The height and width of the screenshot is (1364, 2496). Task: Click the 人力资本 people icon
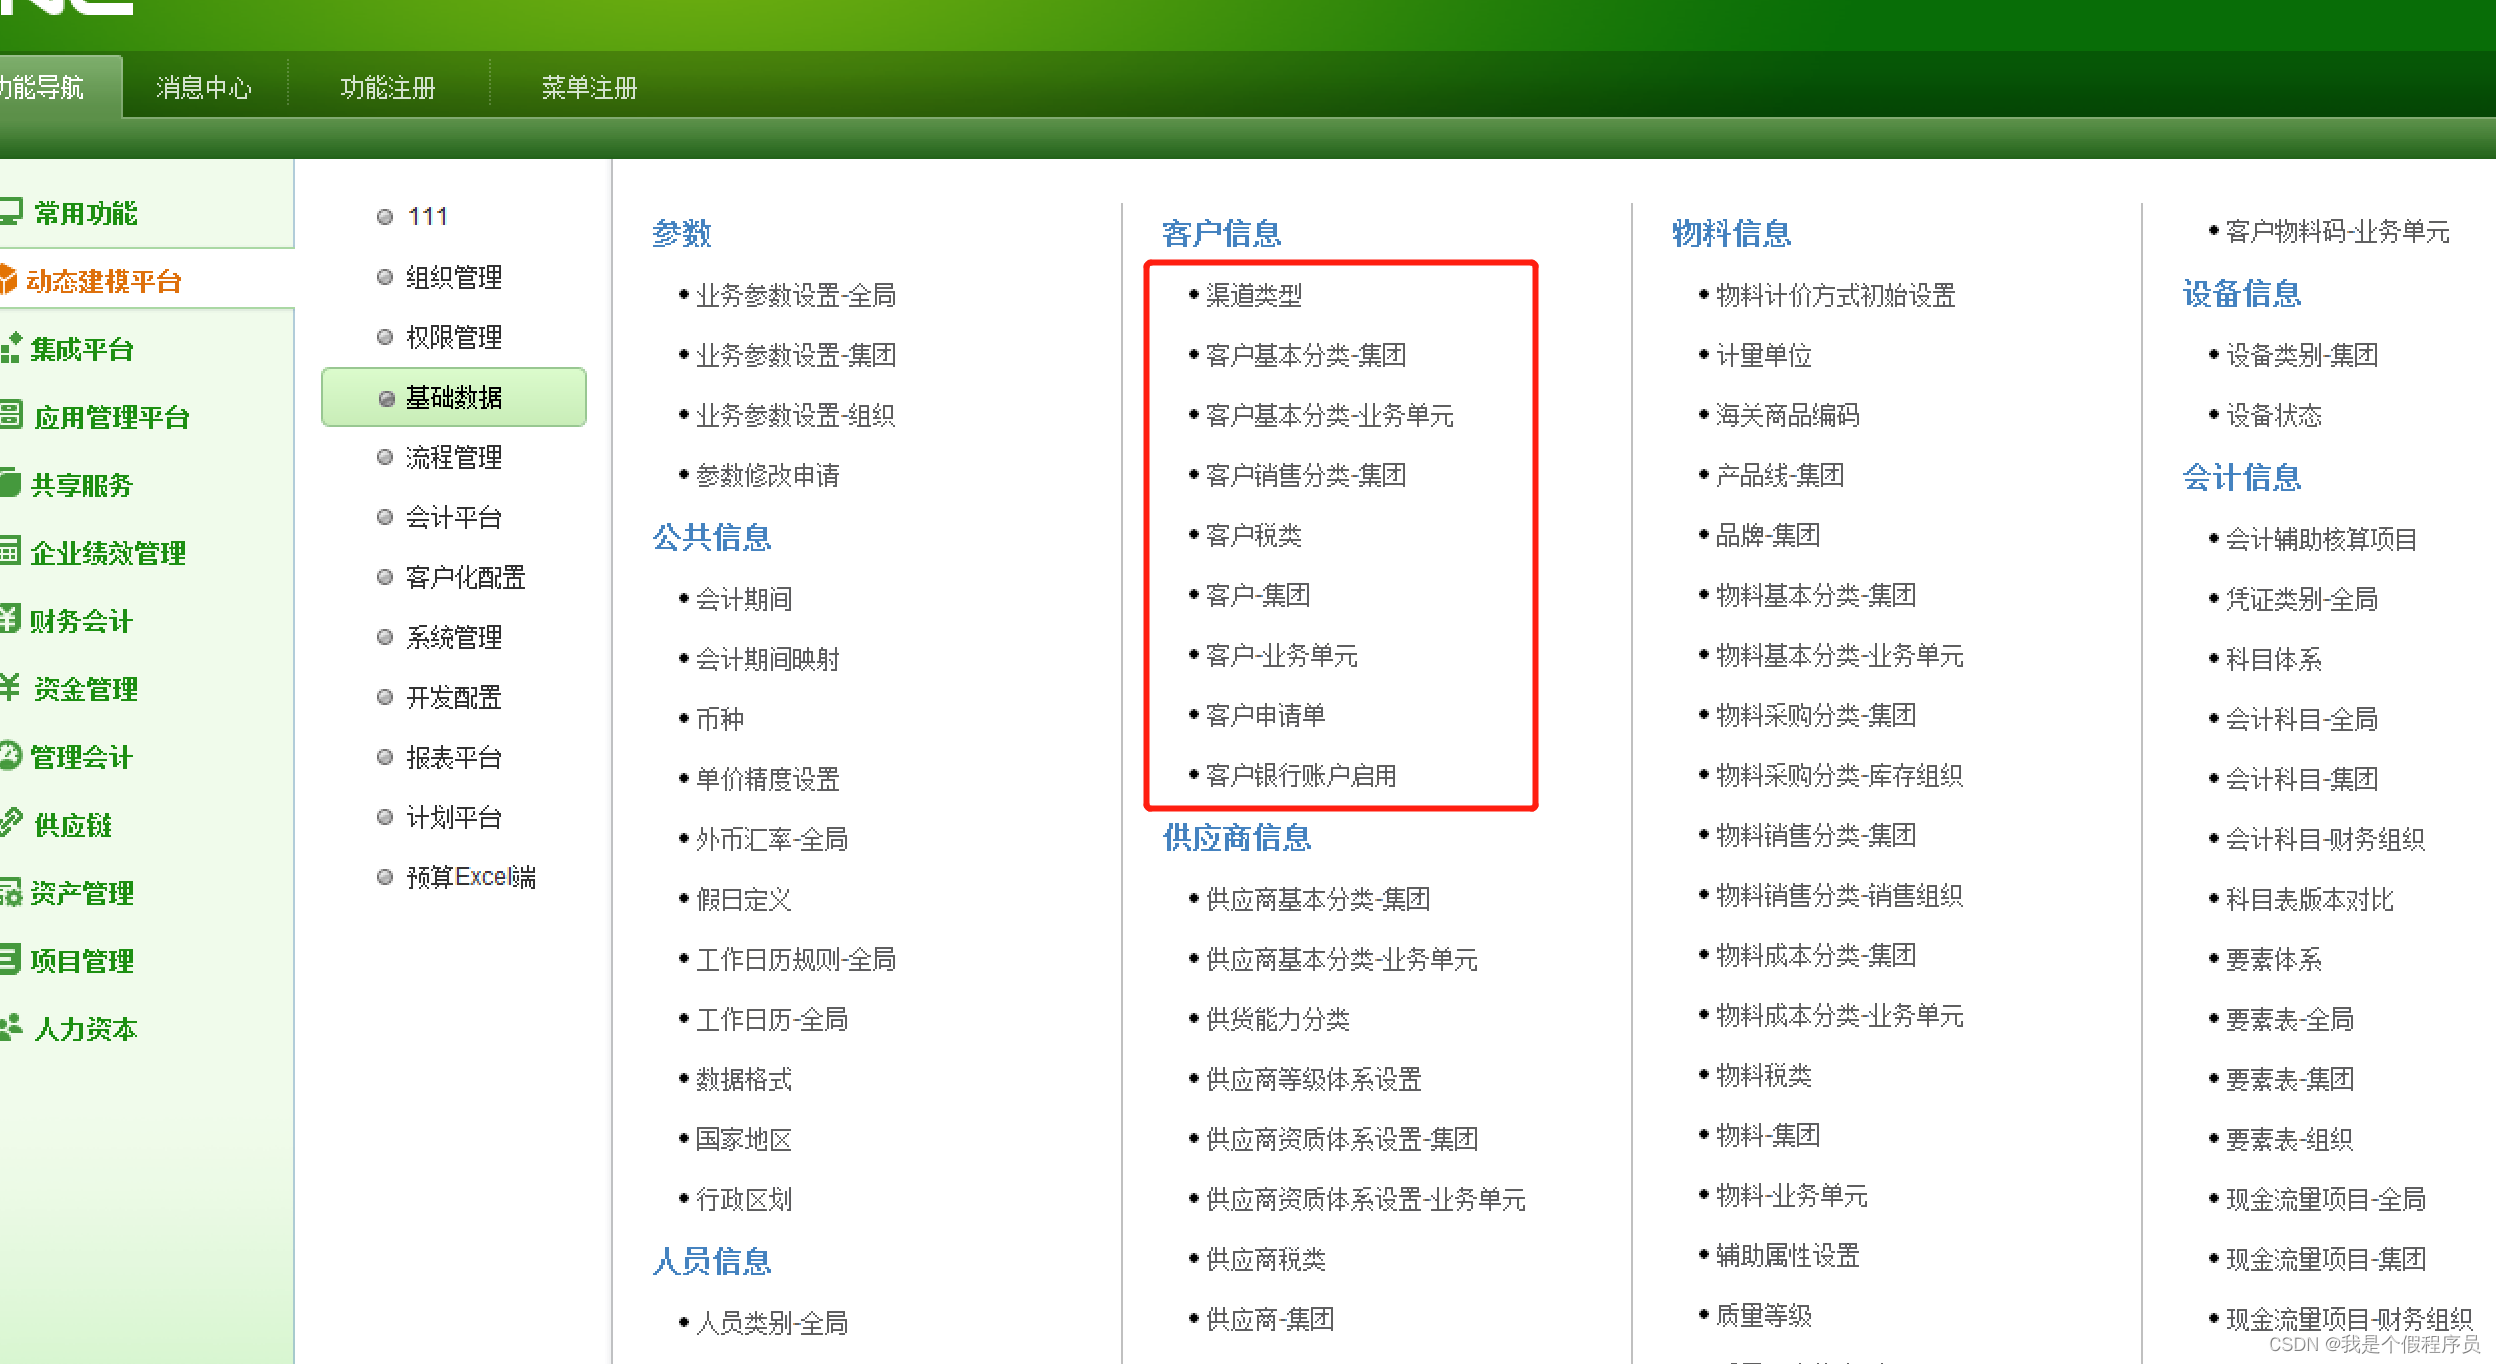11,1028
